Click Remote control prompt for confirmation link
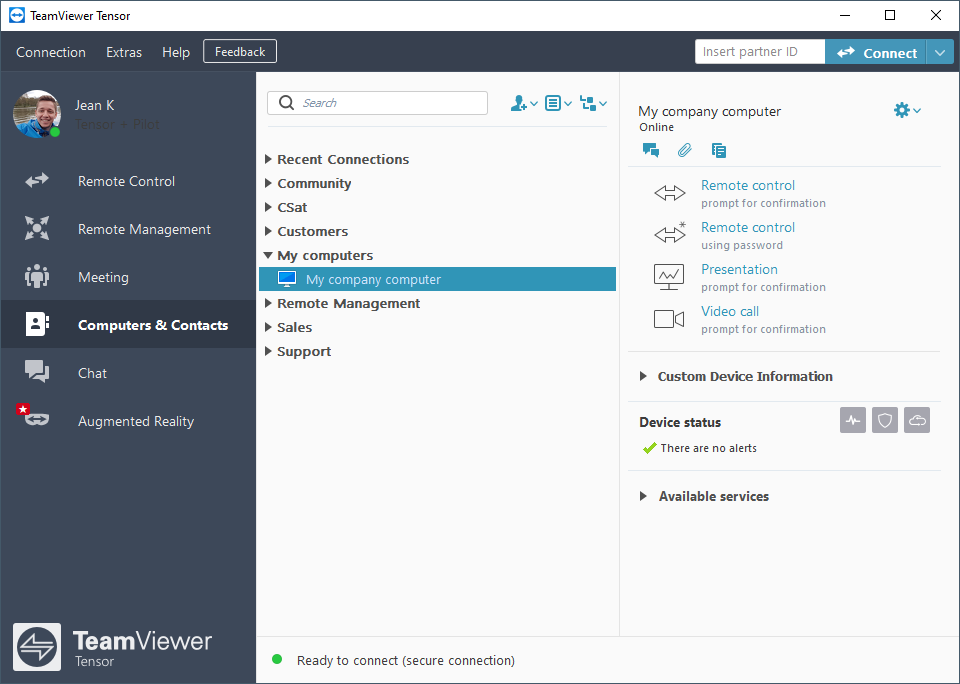Image resolution: width=960 pixels, height=684 pixels. [748, 185]
